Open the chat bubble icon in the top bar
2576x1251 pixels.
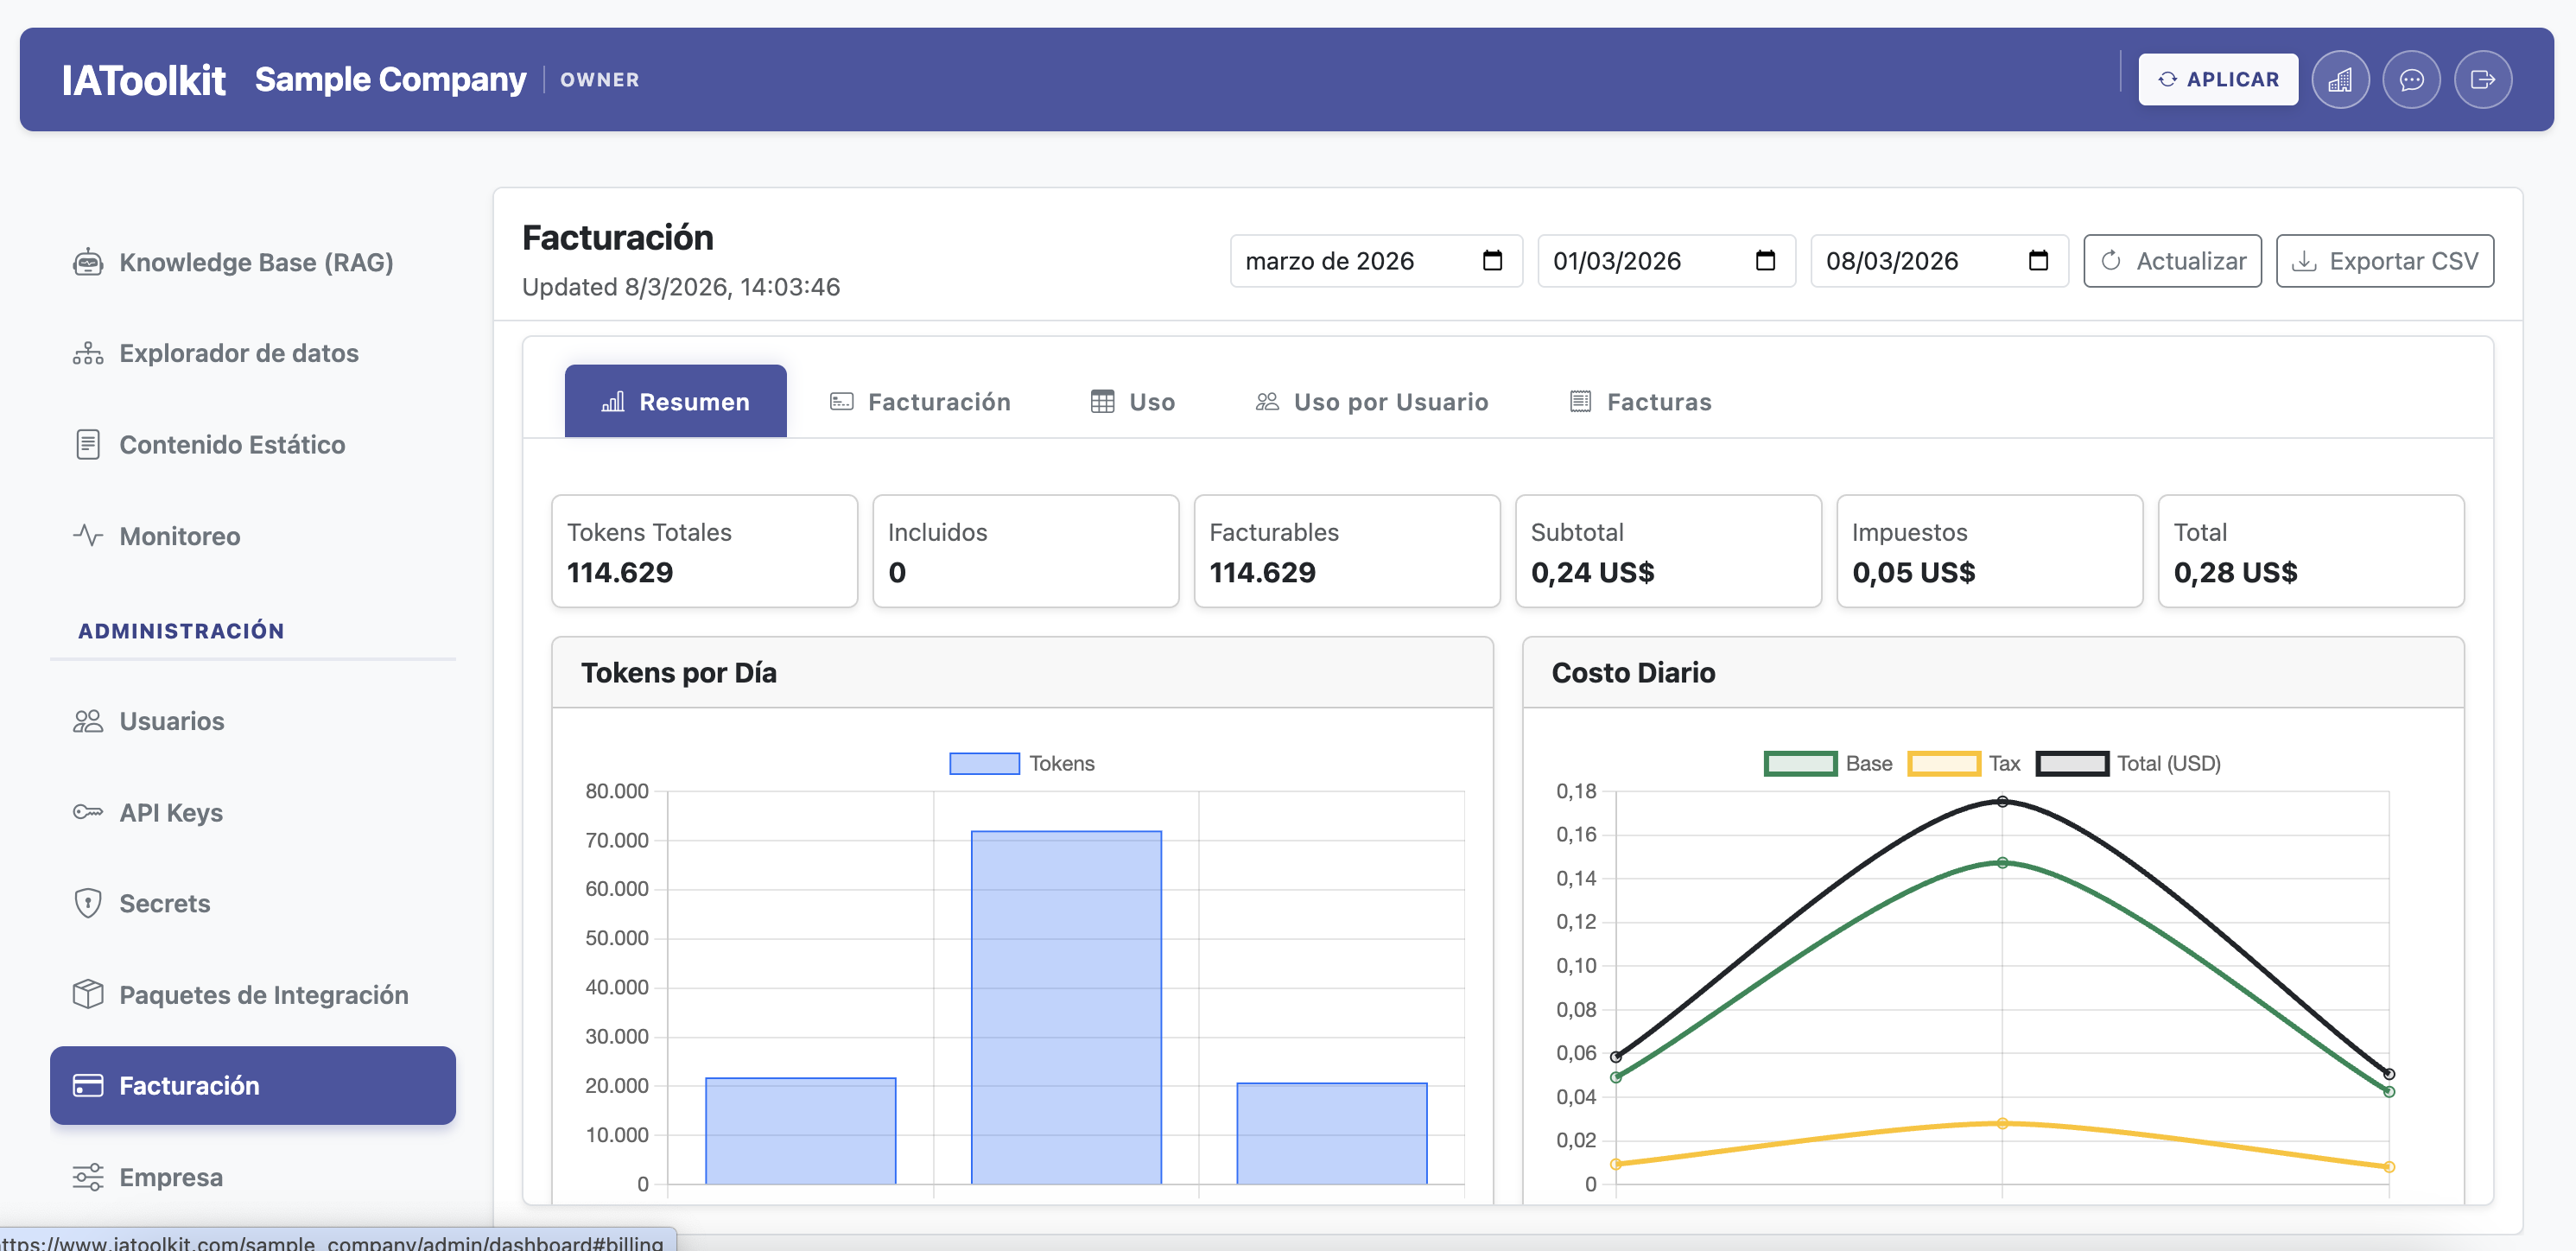coord(2412,79)
